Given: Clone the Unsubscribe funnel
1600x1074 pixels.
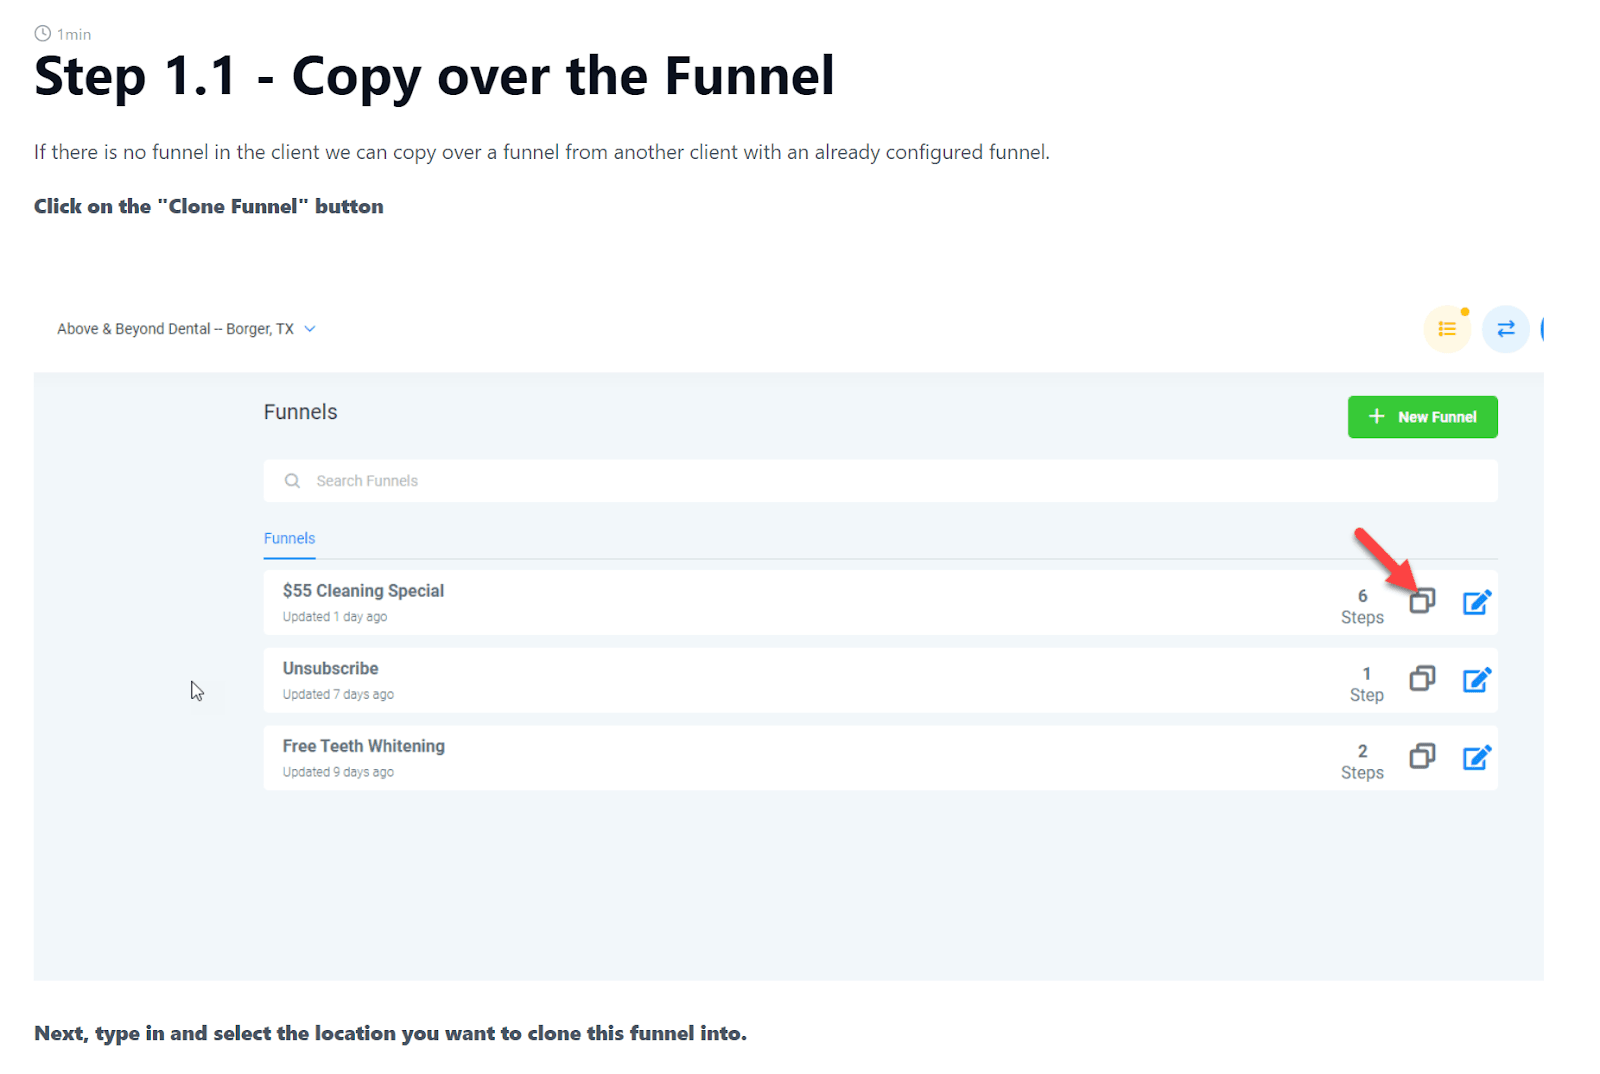Looking at the screenshot, I should tap(1421, 679).
